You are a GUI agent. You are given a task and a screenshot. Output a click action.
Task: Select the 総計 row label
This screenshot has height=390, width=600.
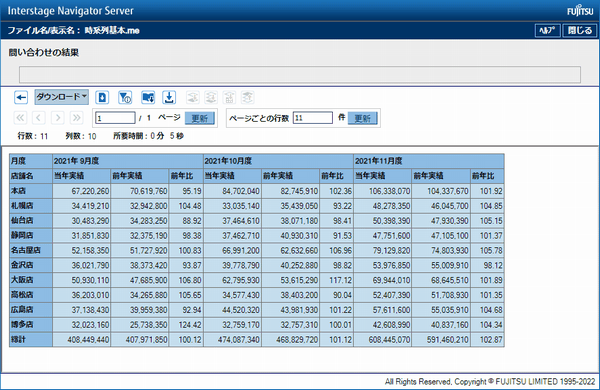(31, 339)
